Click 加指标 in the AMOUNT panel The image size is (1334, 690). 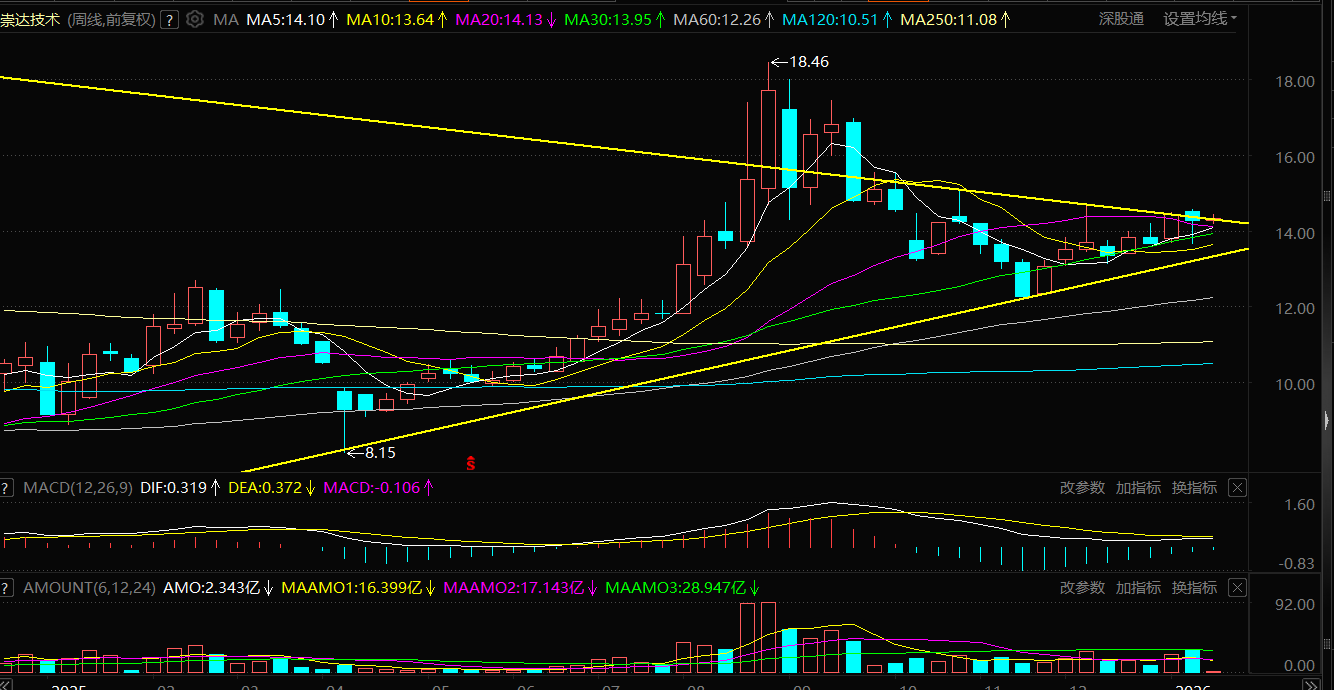[x=1138, y=588]
